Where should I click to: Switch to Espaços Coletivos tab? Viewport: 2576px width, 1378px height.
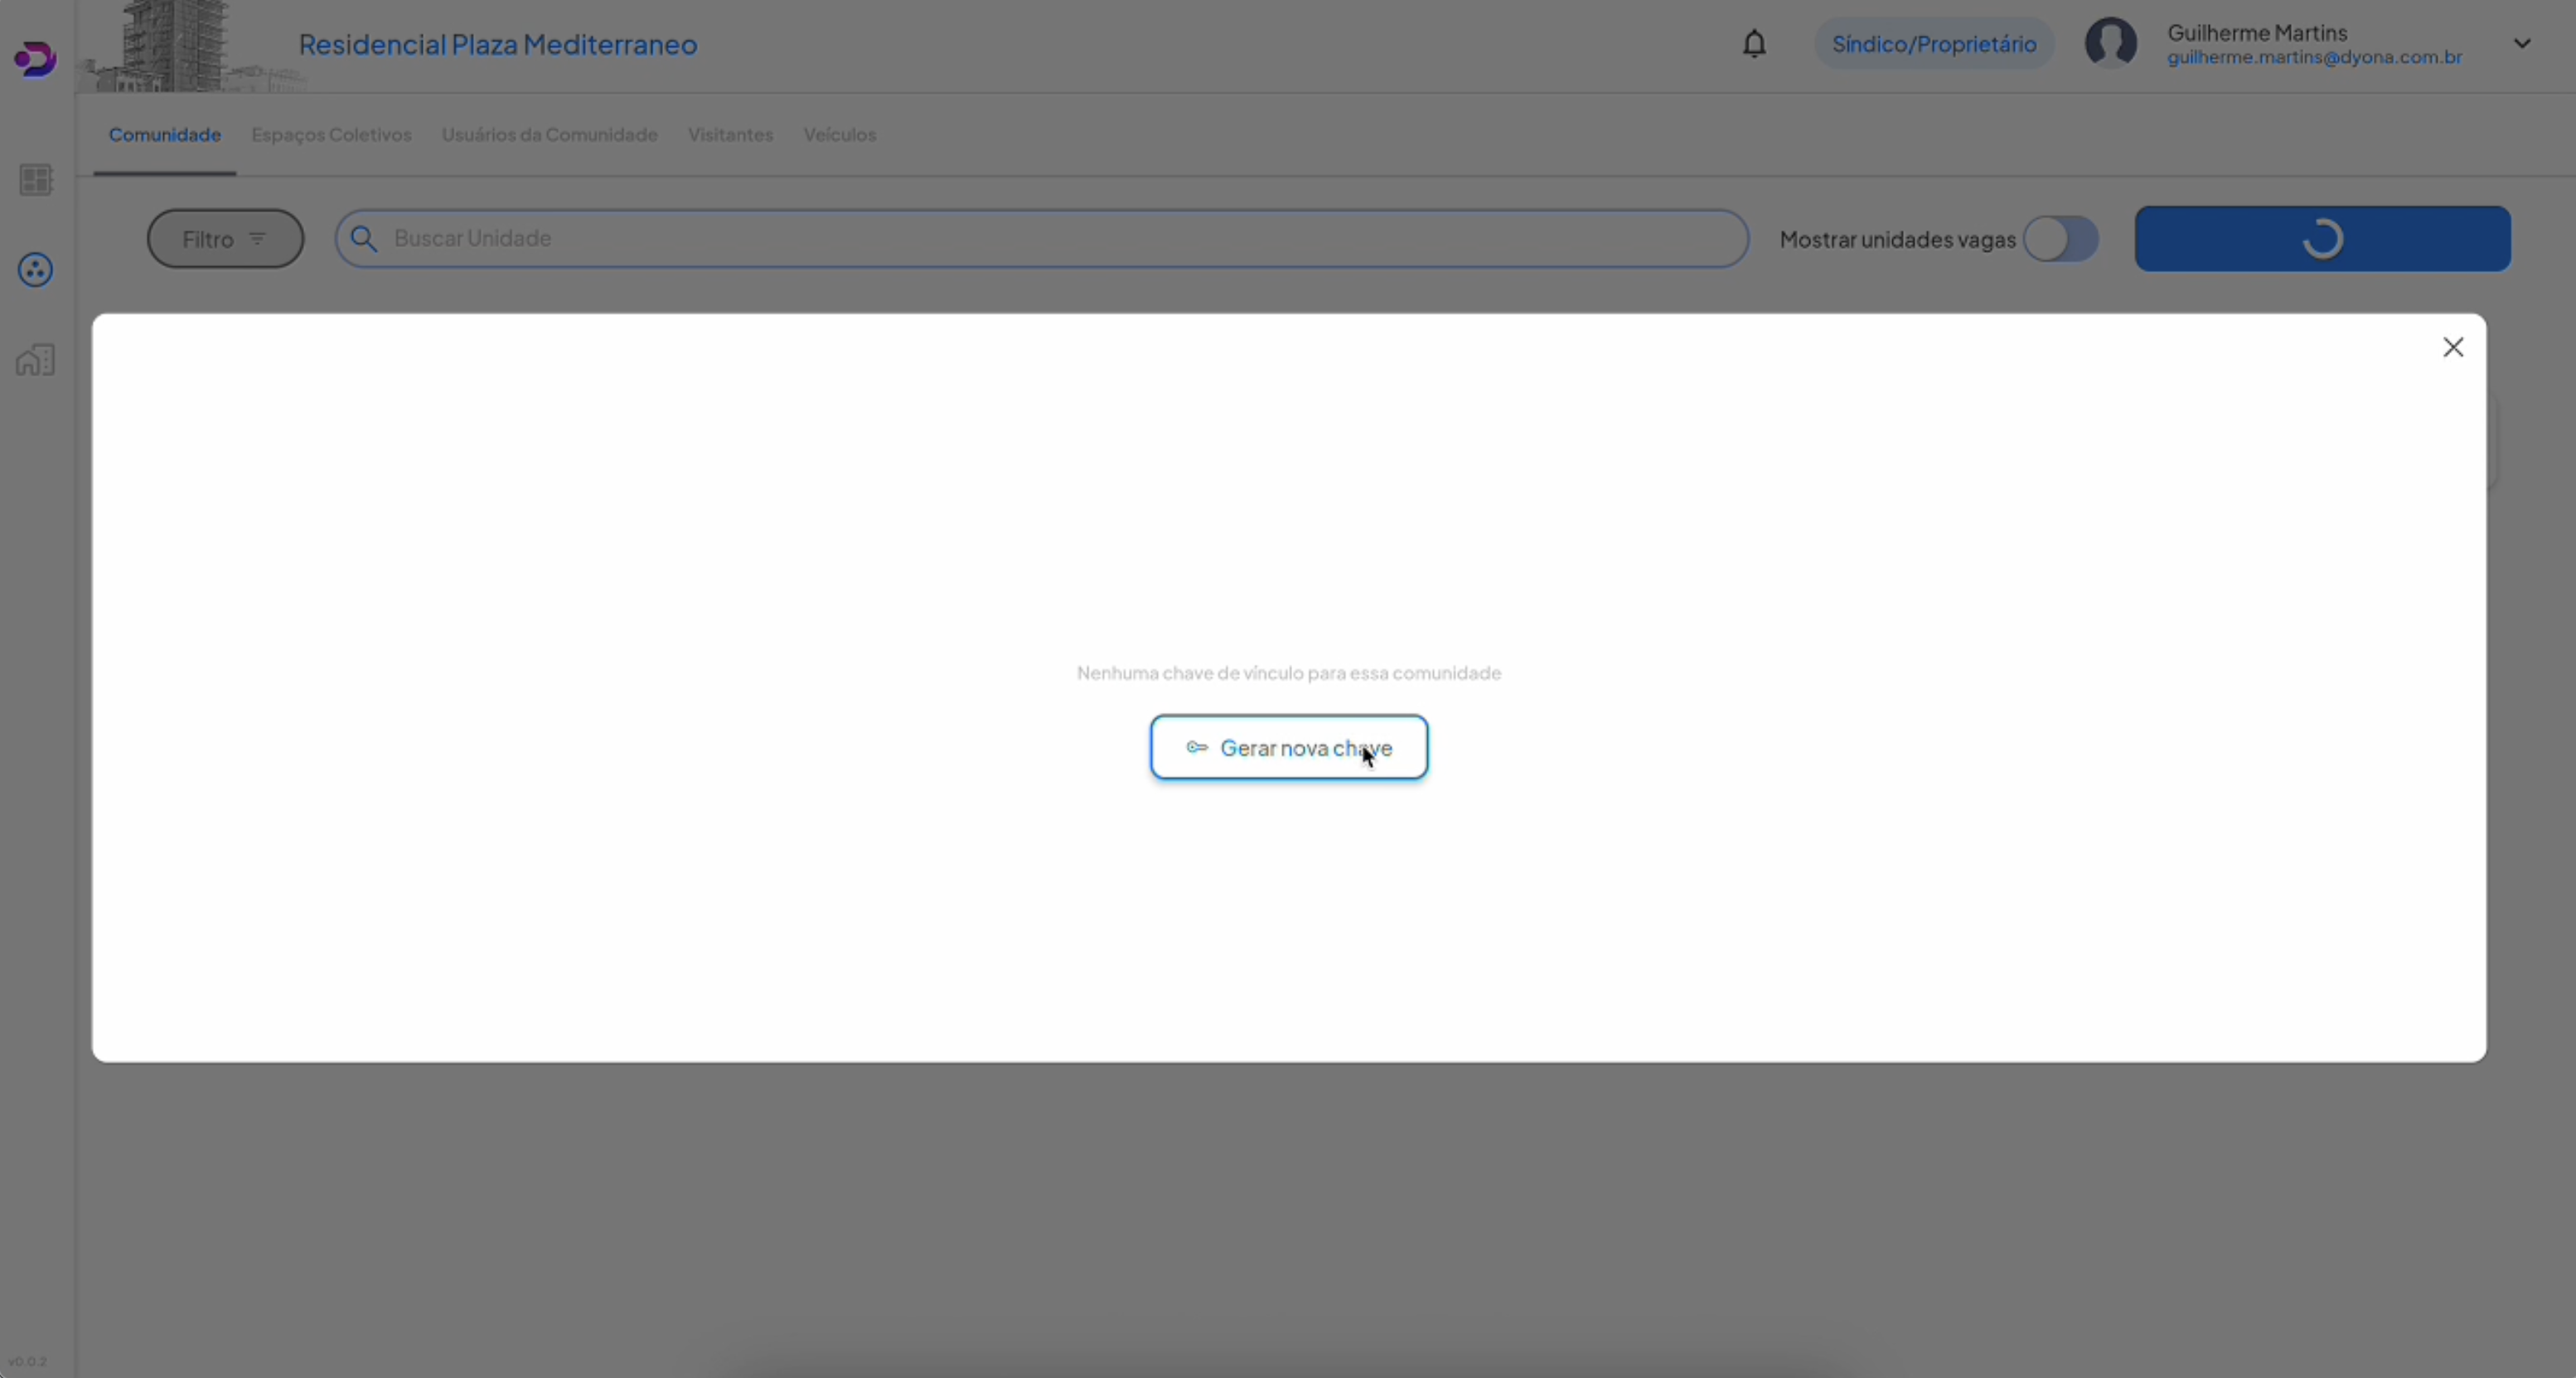(x=331, y=135)
